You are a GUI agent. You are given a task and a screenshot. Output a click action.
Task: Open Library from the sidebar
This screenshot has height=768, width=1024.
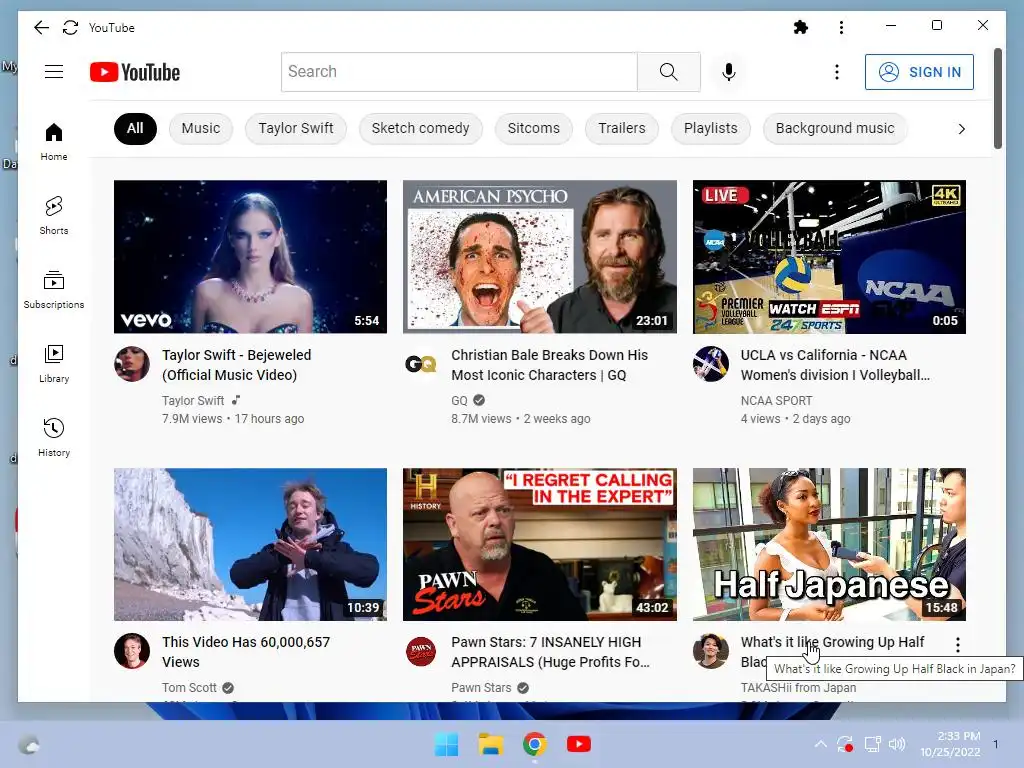pyautogui.click(x=54, y=364)
